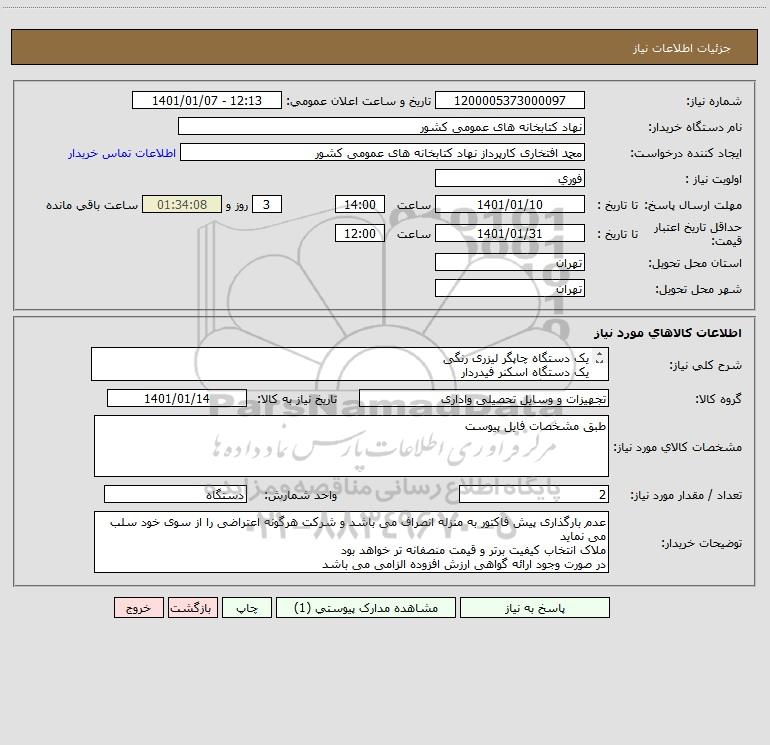Click the label 'شهر محل تحویل:'
This screenshot has width=770, height=745.
tap(698, 289)
